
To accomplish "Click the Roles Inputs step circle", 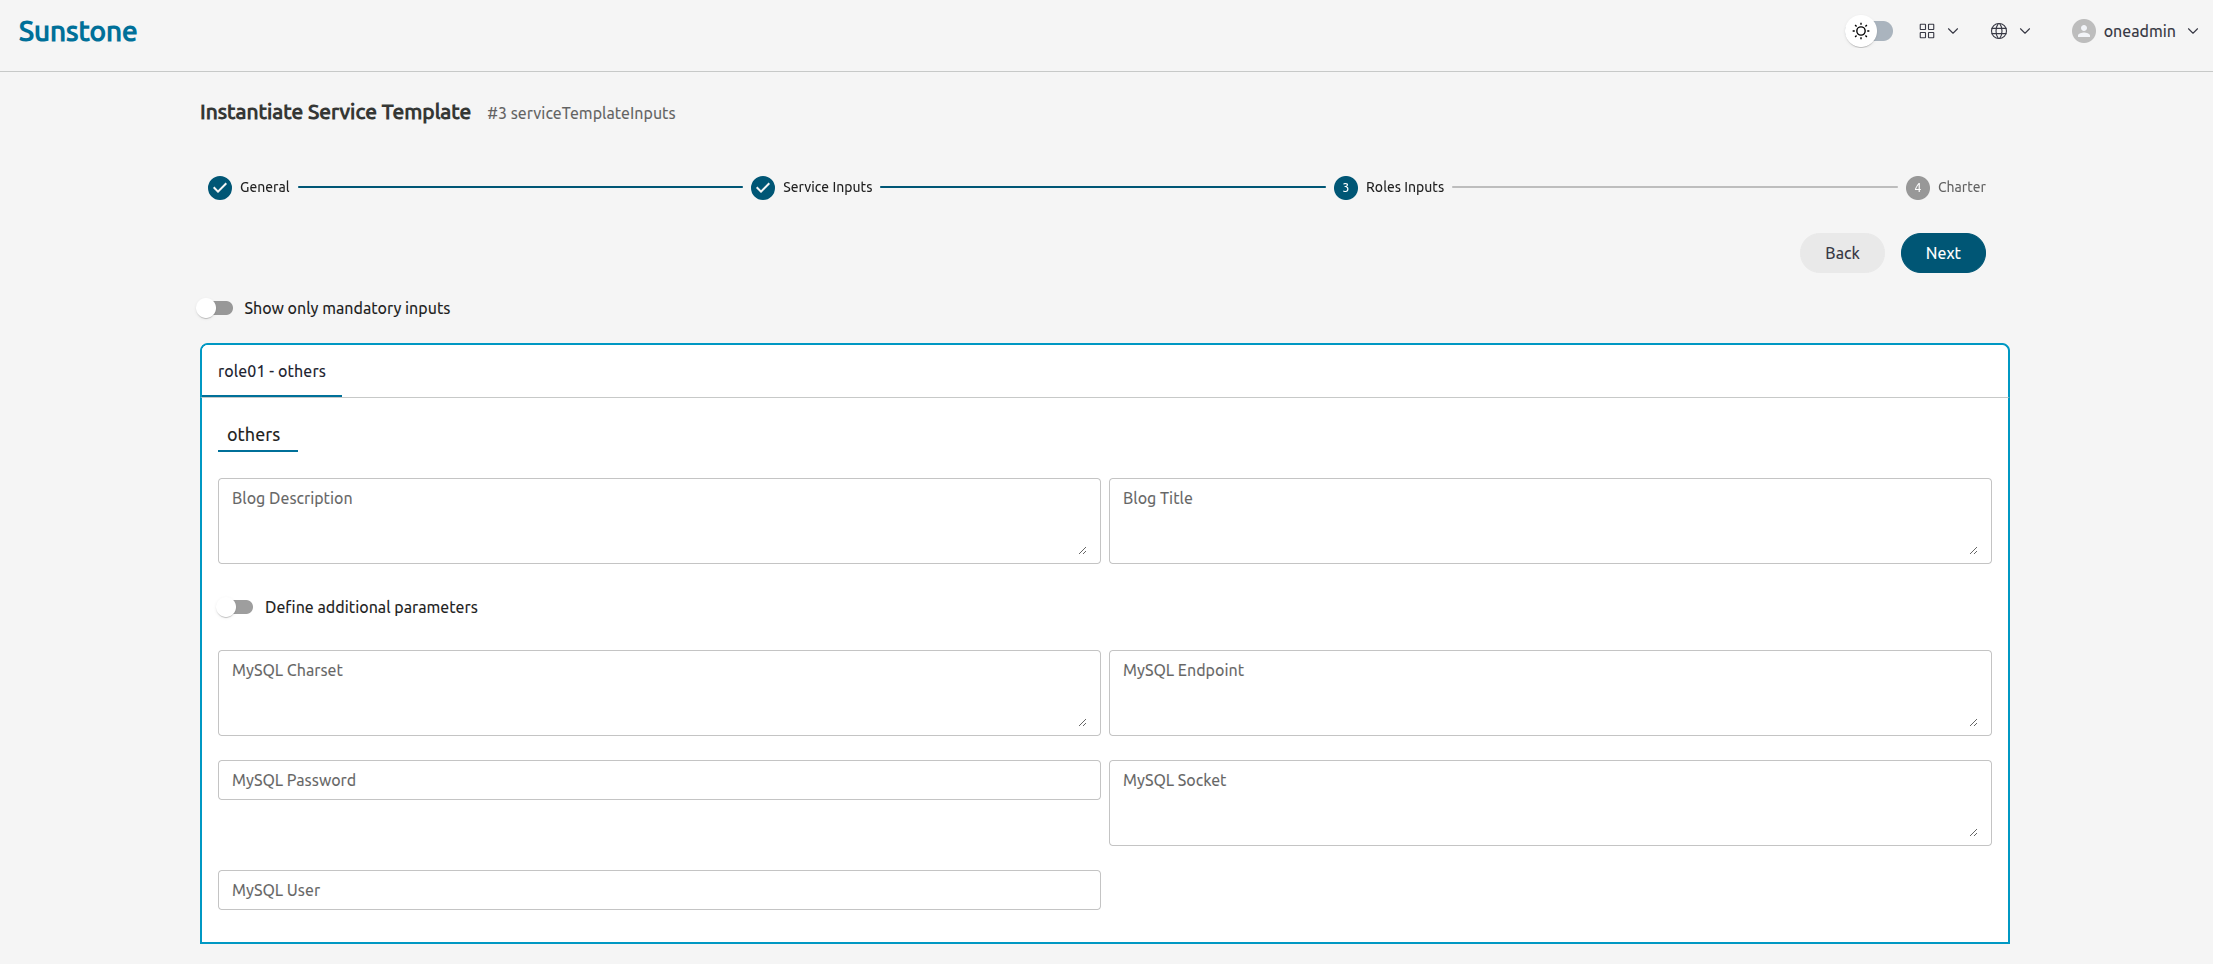I will [1345, 187].
